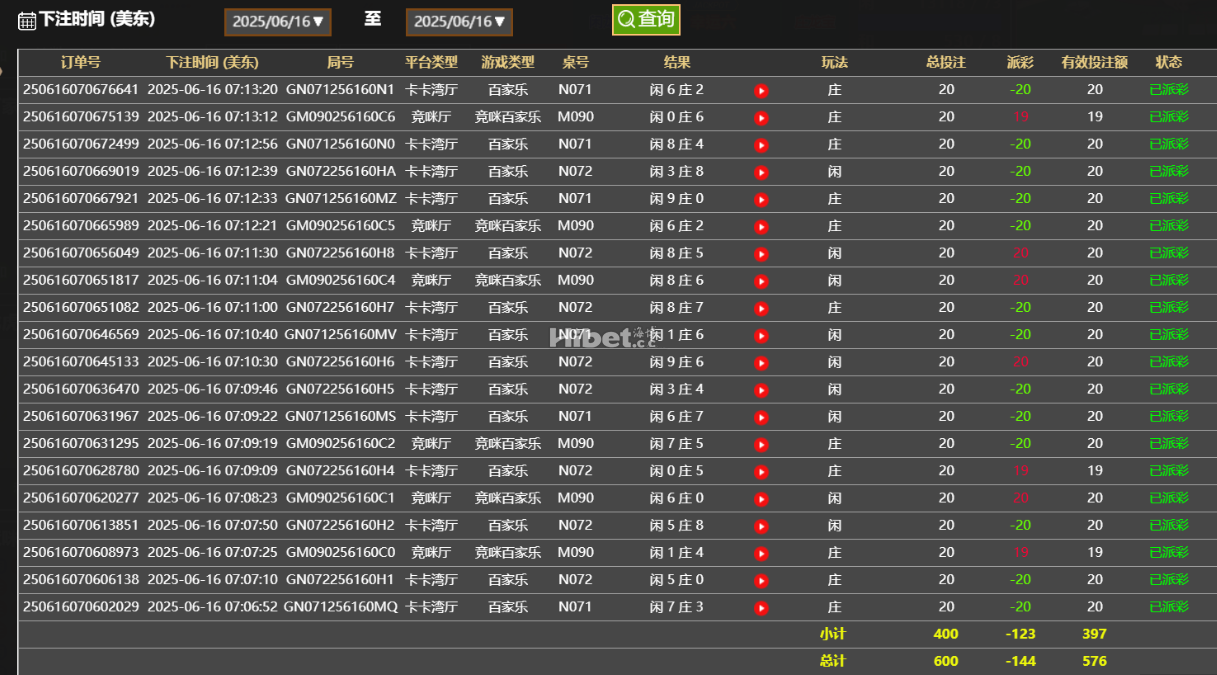Select the 状态 column header
The image size is (1217, 675).
click(1168, 62)
